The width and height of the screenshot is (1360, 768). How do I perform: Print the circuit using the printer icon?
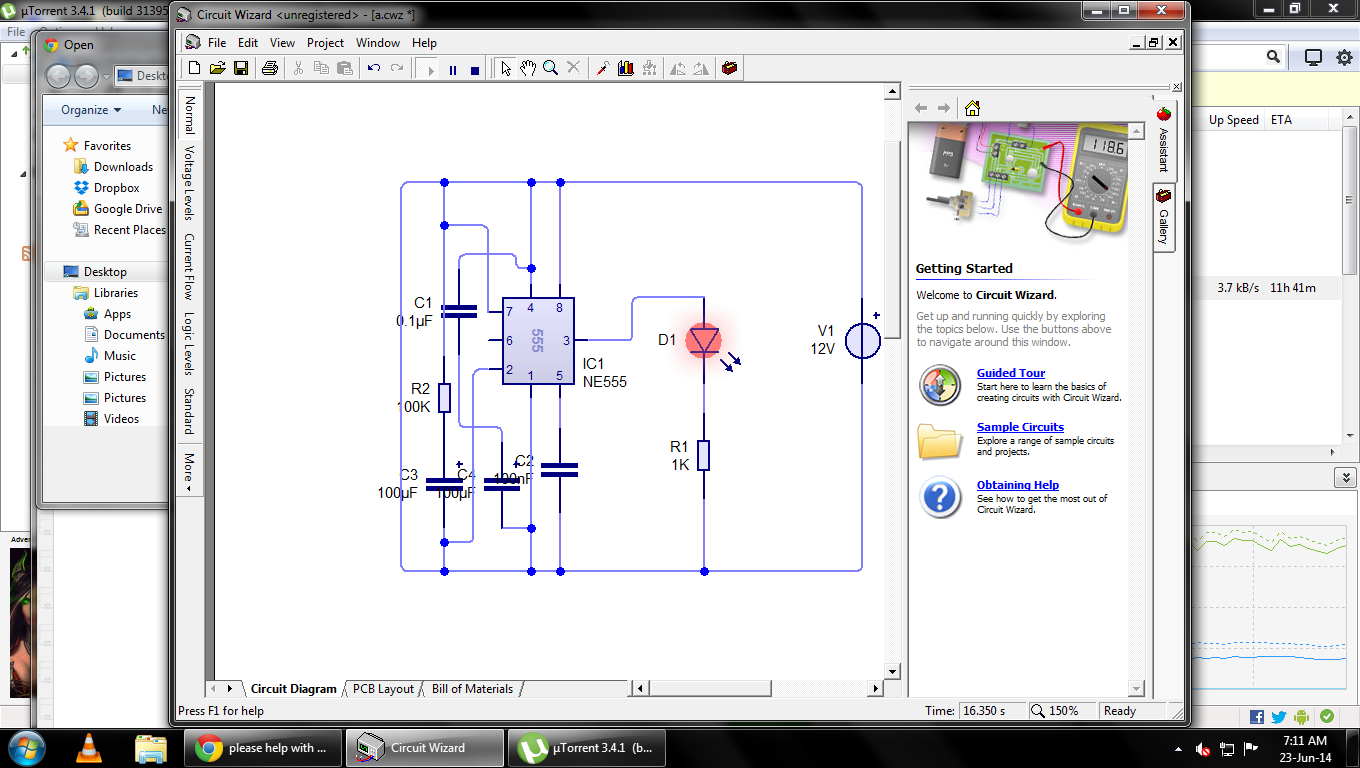point(269,68)
